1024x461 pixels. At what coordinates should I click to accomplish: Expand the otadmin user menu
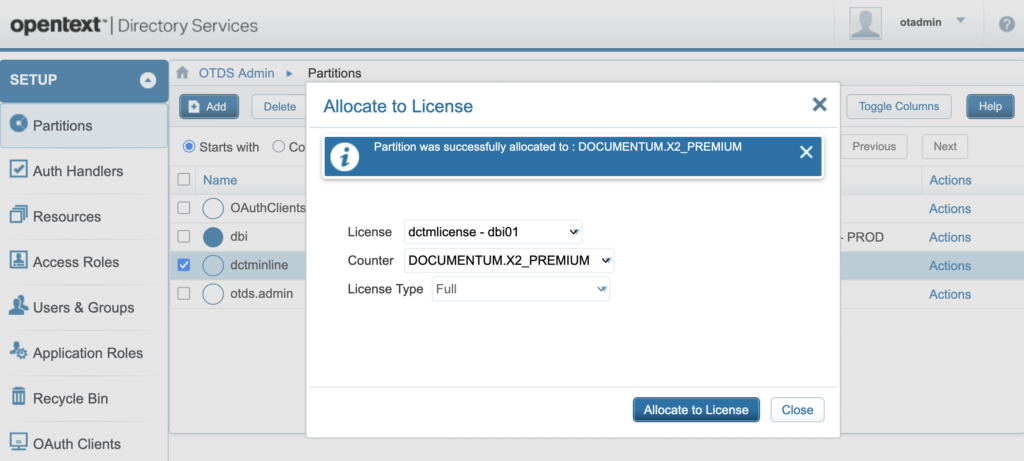[960, 21]
